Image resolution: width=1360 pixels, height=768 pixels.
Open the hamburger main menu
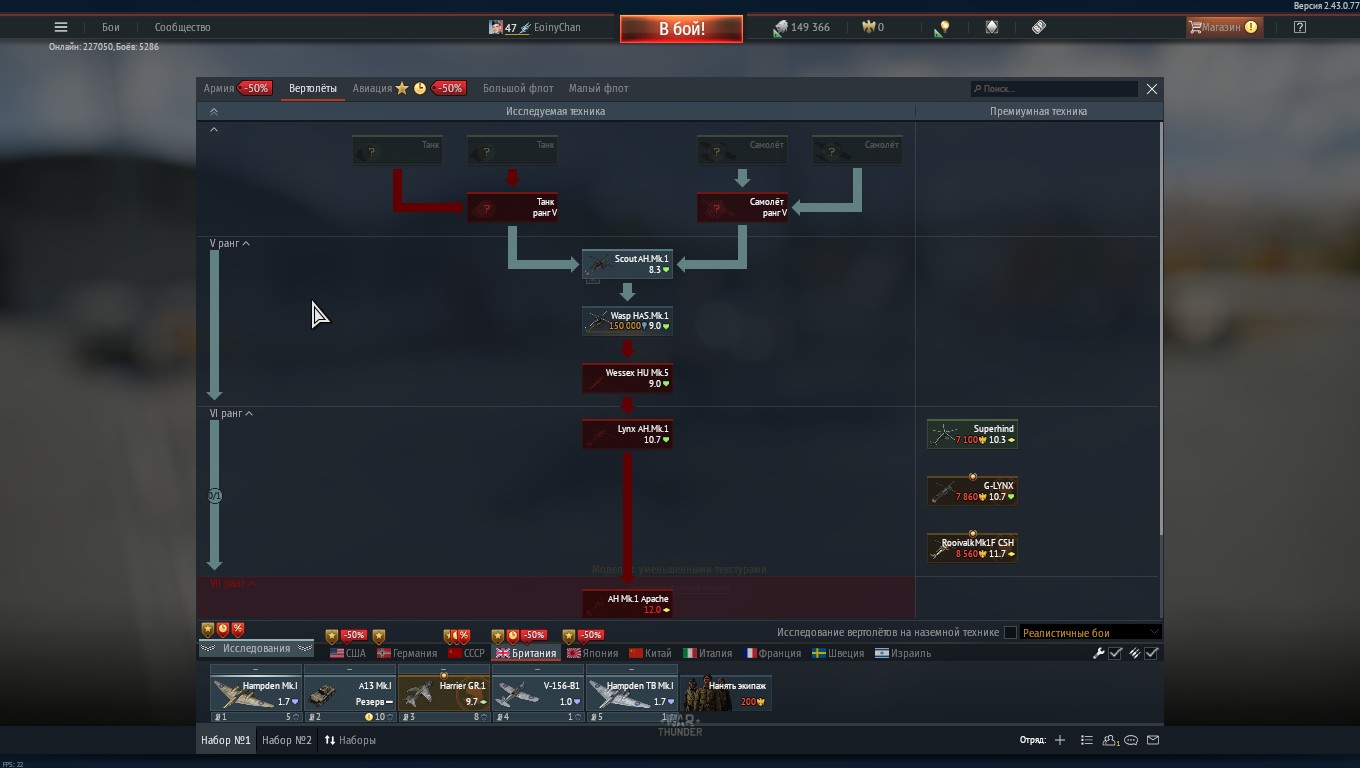click(61, 27)
